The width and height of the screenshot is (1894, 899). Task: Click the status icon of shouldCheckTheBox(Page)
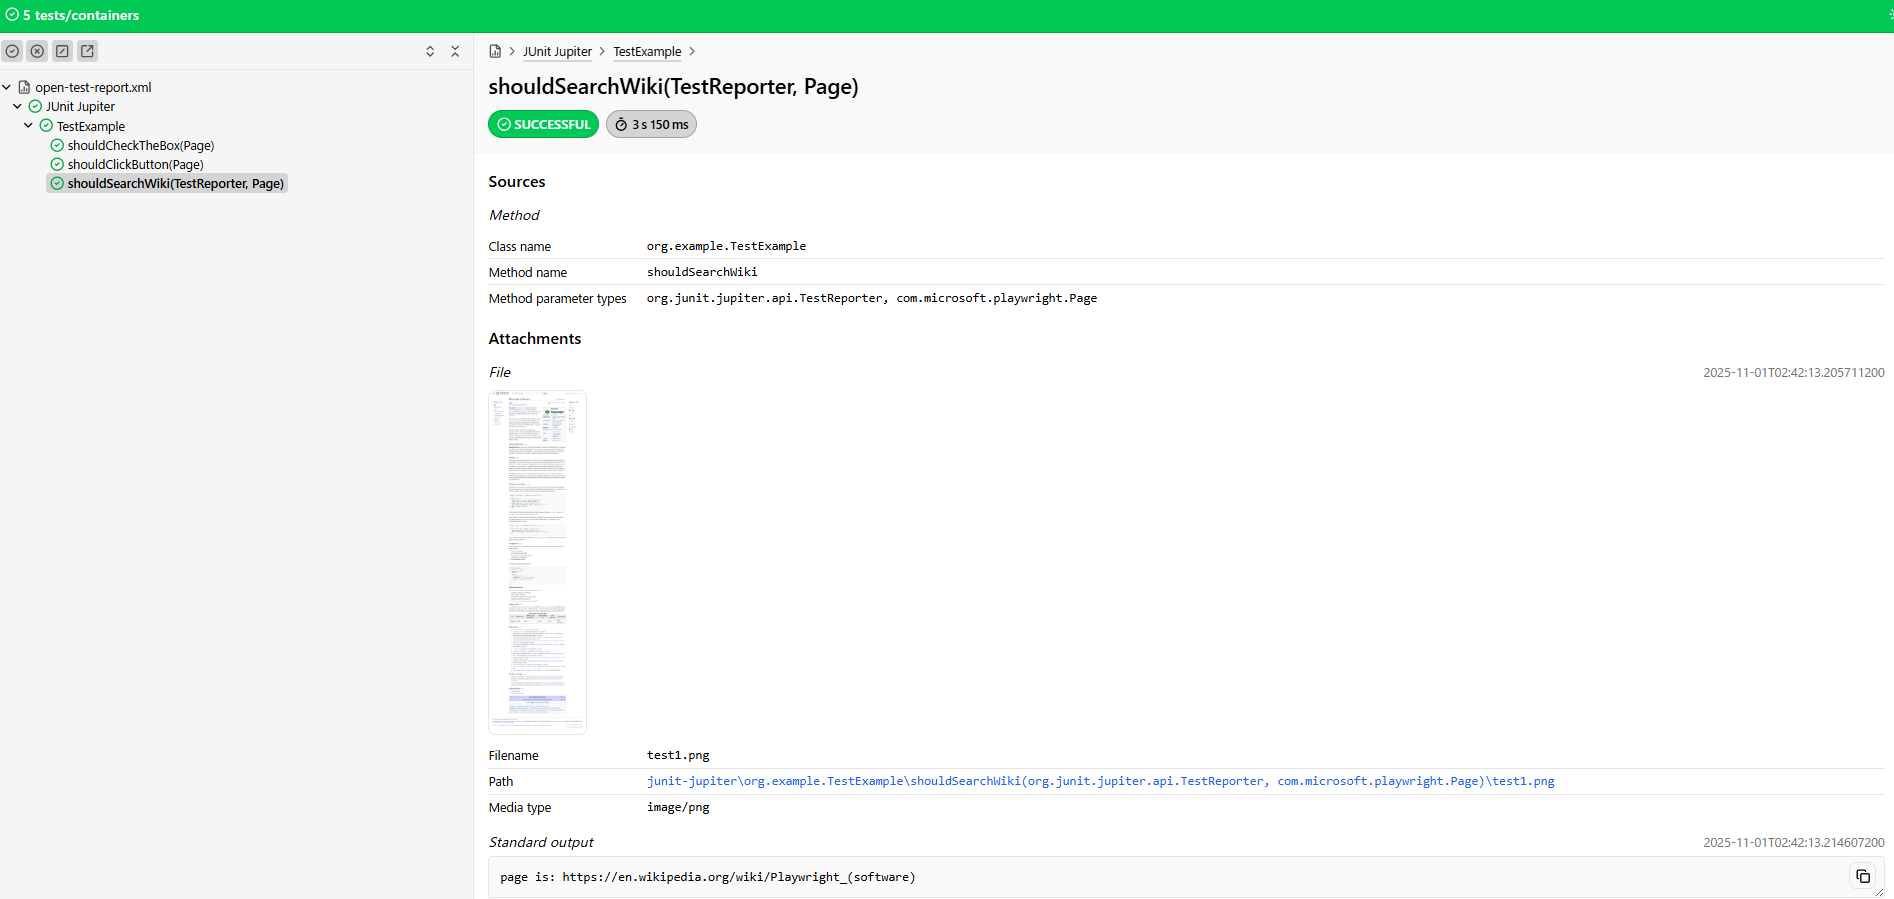(57, 145)
